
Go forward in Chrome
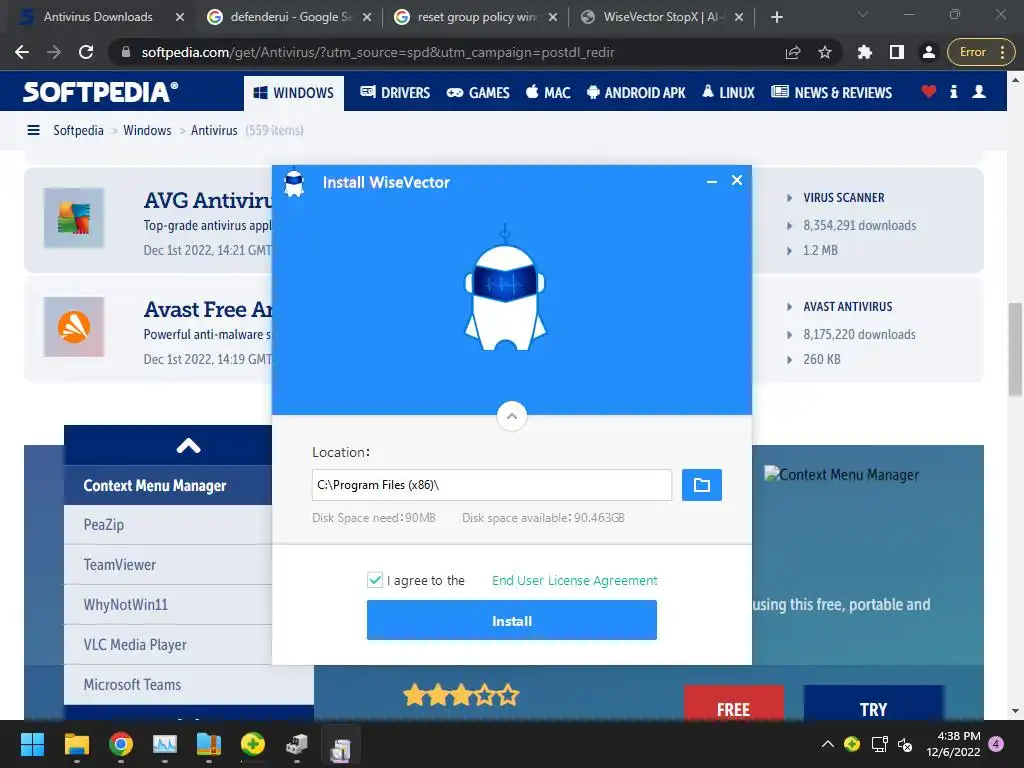click(54, 52)
